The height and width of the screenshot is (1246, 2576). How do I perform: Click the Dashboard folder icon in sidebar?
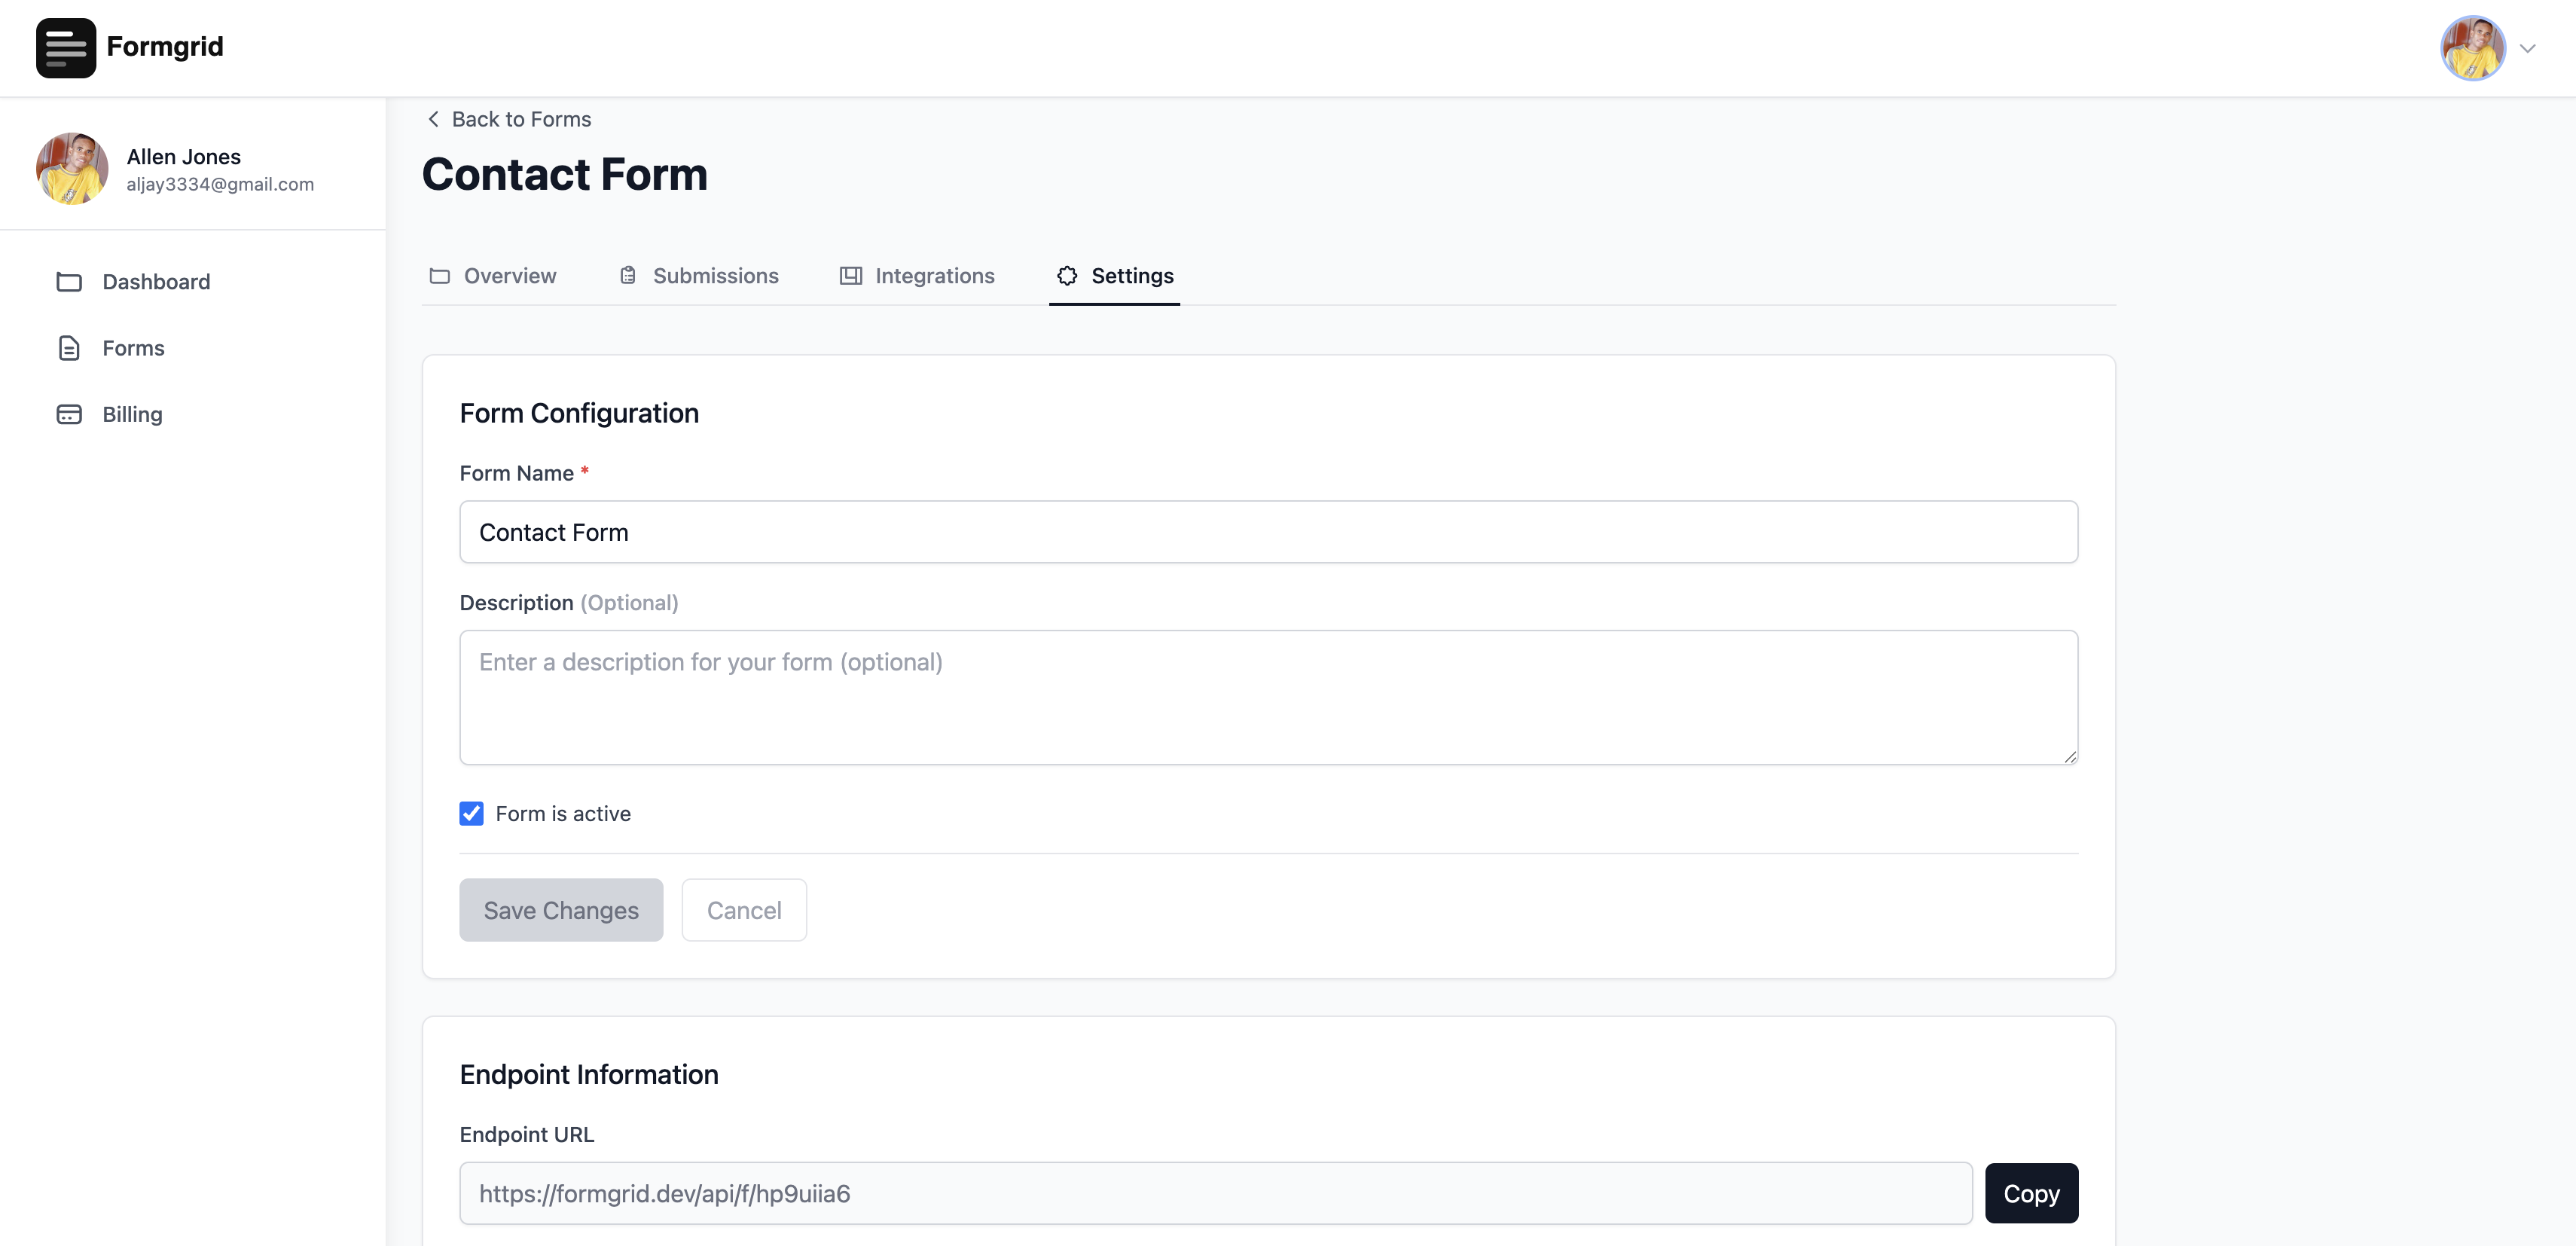click(x=69, y=282)
